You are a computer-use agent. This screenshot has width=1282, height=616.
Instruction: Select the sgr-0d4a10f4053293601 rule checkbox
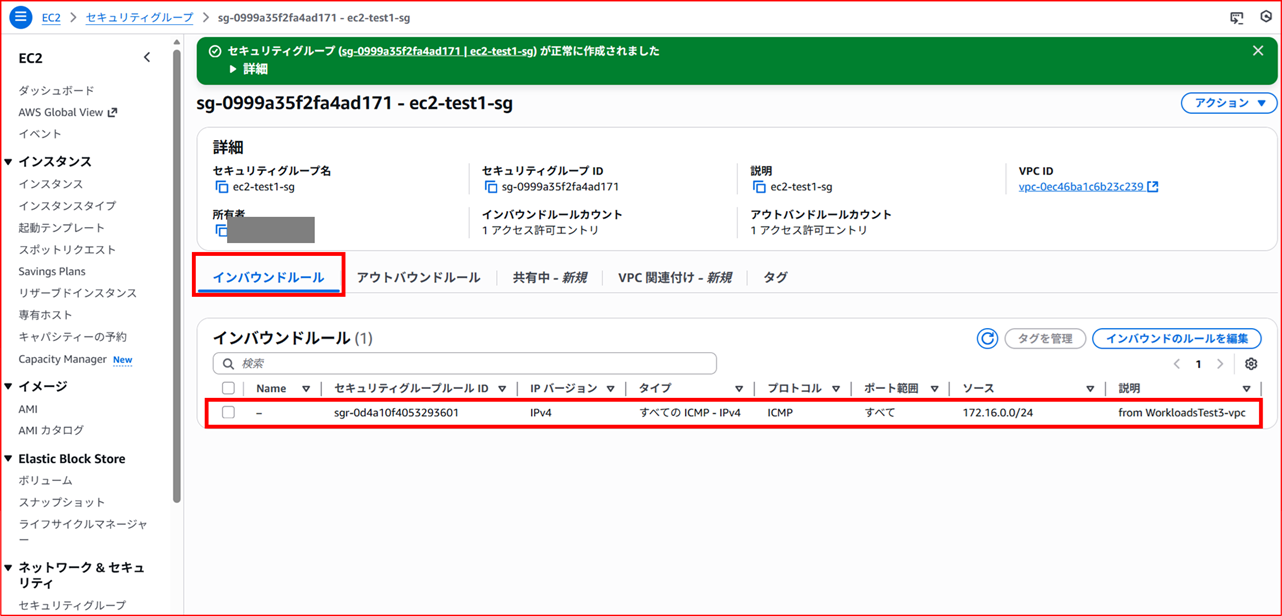point(227,411)
